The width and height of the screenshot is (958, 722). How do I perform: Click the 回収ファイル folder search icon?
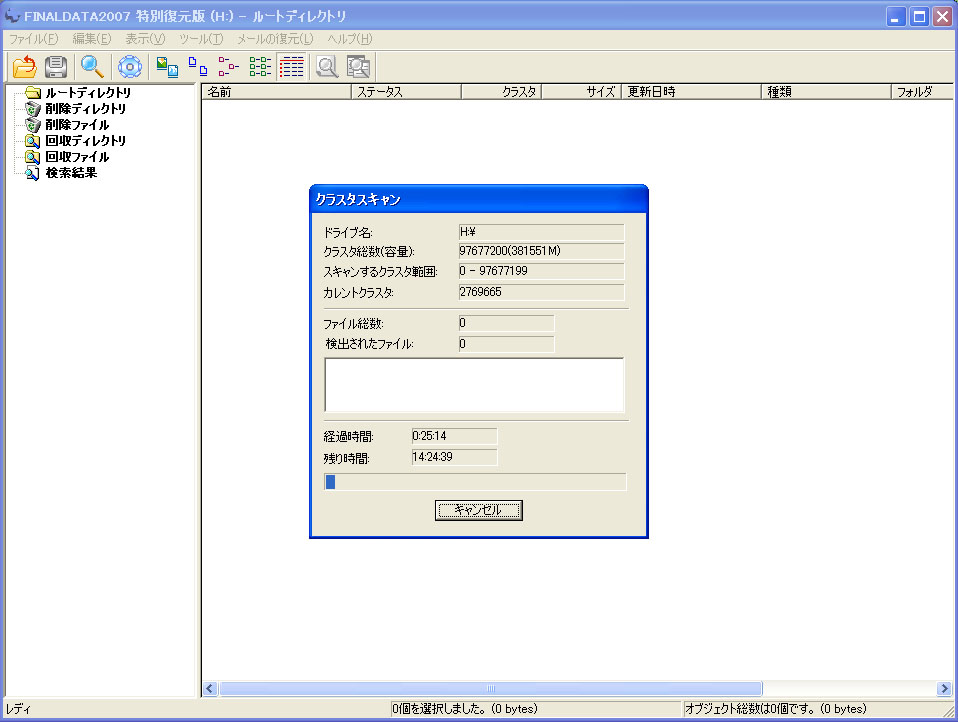point(33,157)
